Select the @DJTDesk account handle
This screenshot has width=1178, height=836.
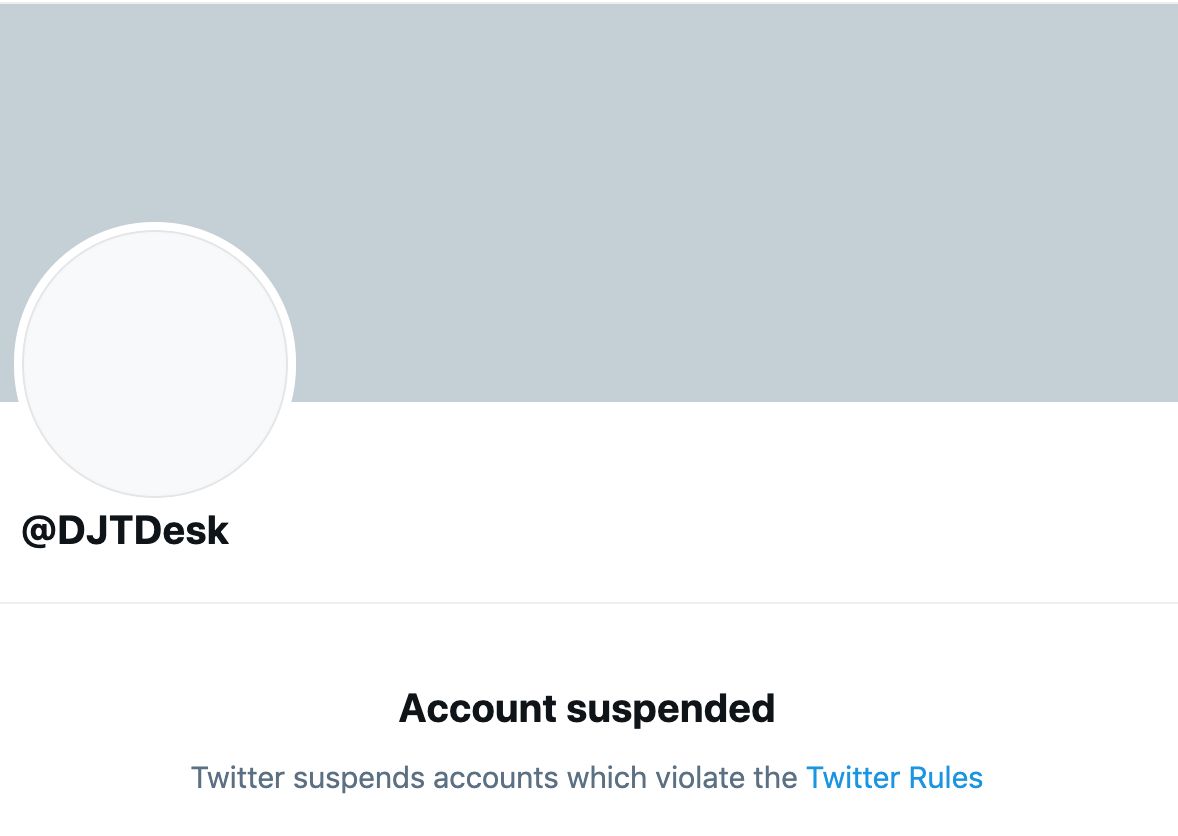coord(125,532)
